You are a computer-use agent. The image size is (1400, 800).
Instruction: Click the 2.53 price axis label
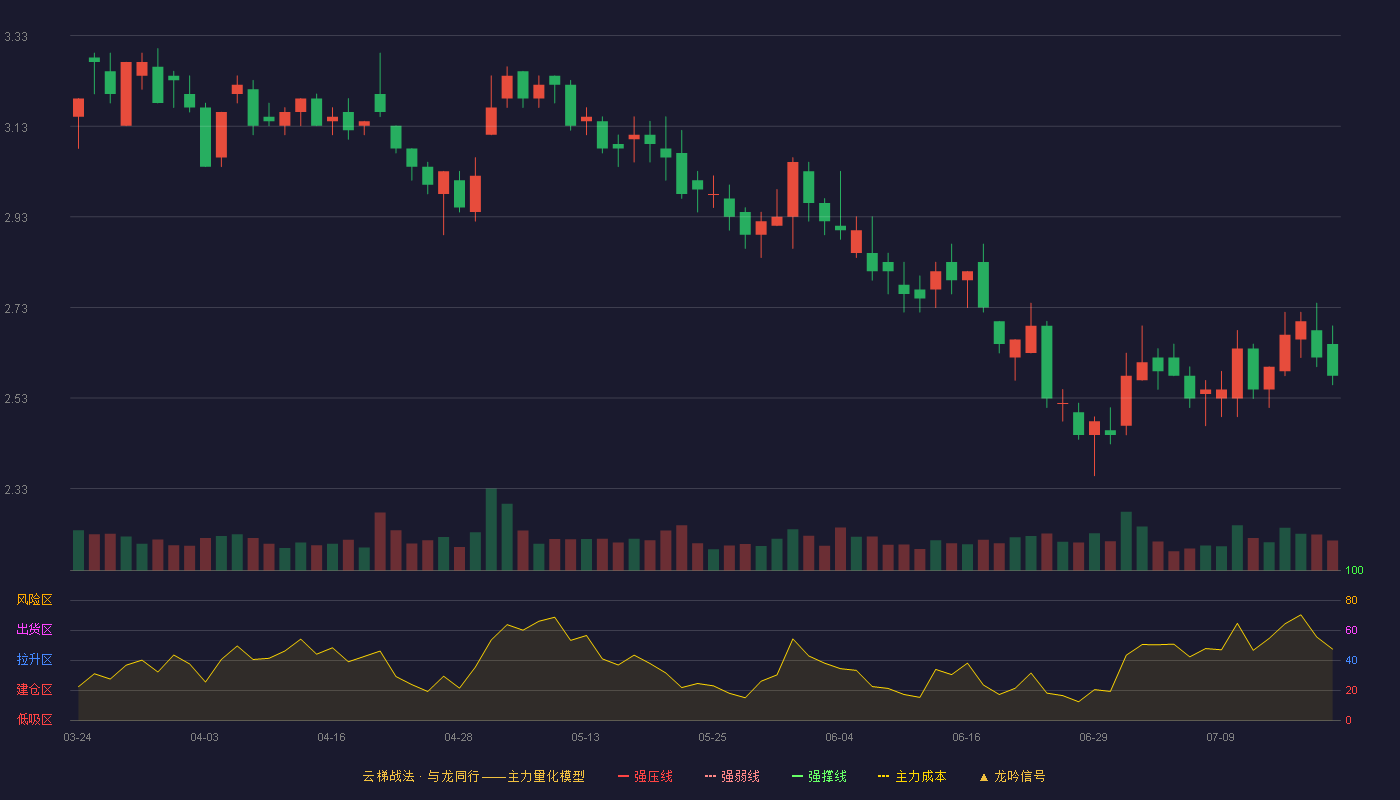(x=16, y=400)
